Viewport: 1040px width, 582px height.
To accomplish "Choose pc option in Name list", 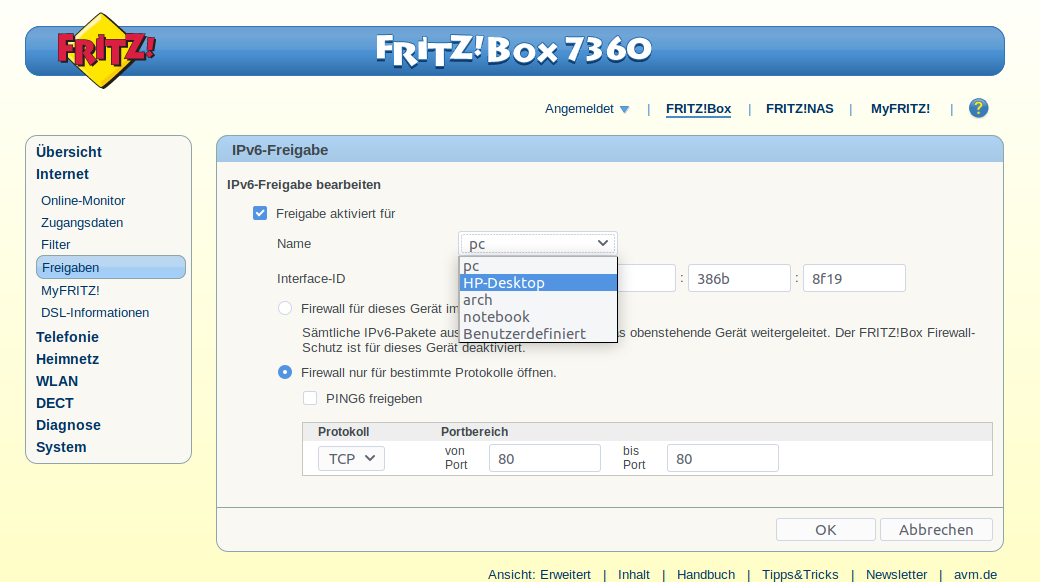I will pos(538,266).
